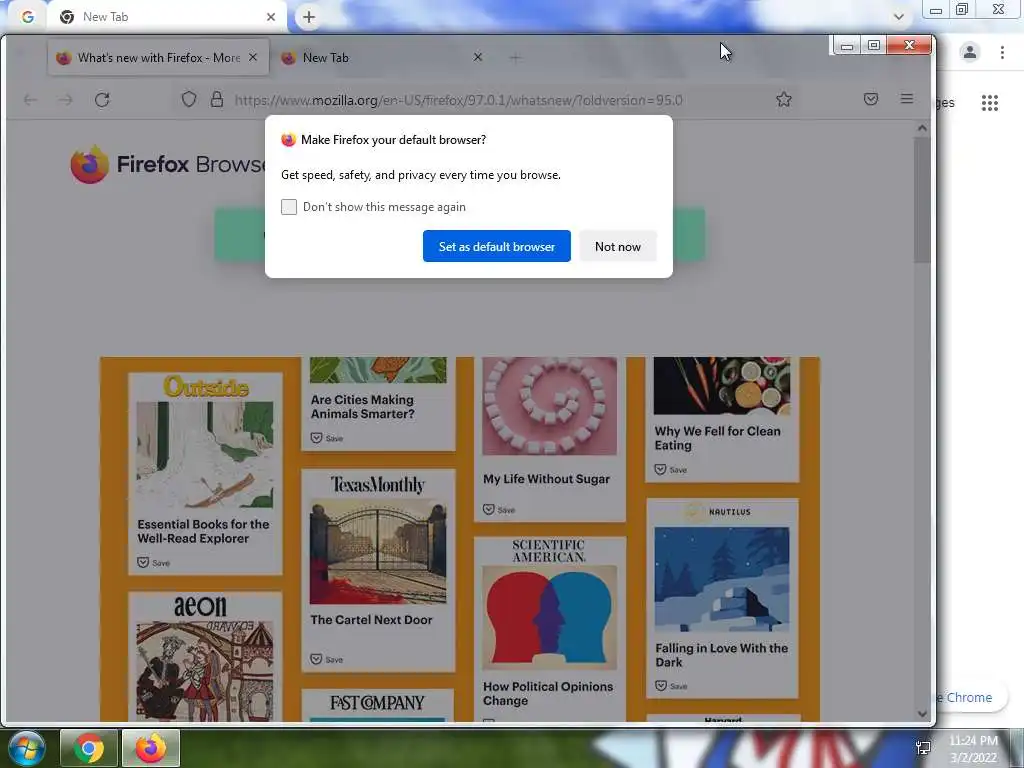
Task: Click the Scientific American heads illustration
Action: coord(549,617)
